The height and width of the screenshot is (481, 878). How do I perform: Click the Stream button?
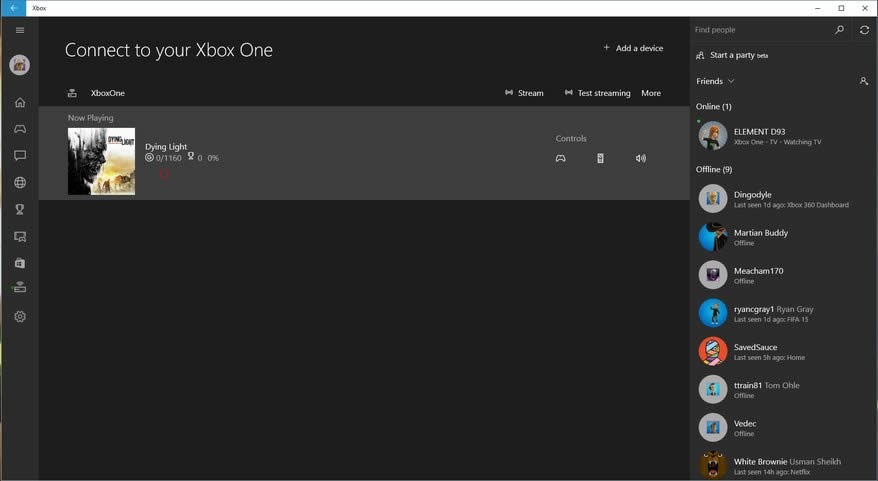pyautogui.click(x=524, y=93)
